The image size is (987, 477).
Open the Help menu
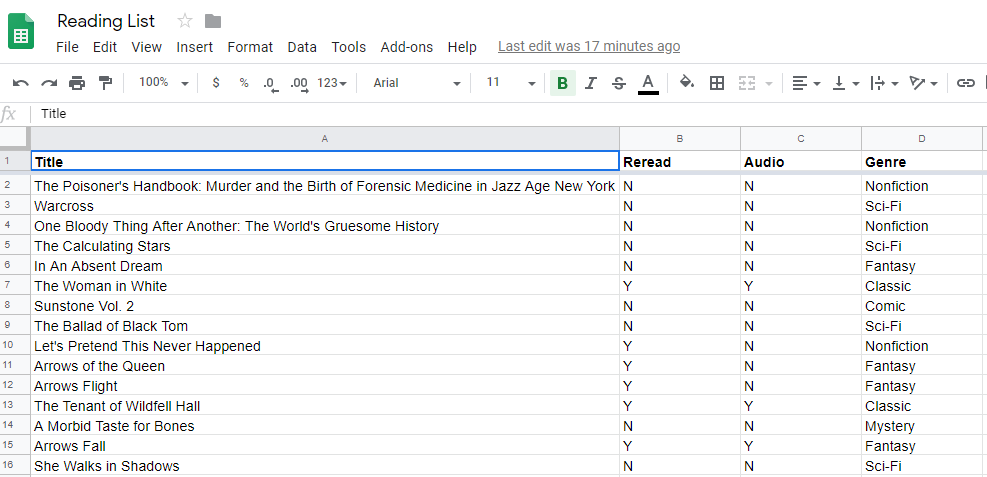tap(462, 47)
